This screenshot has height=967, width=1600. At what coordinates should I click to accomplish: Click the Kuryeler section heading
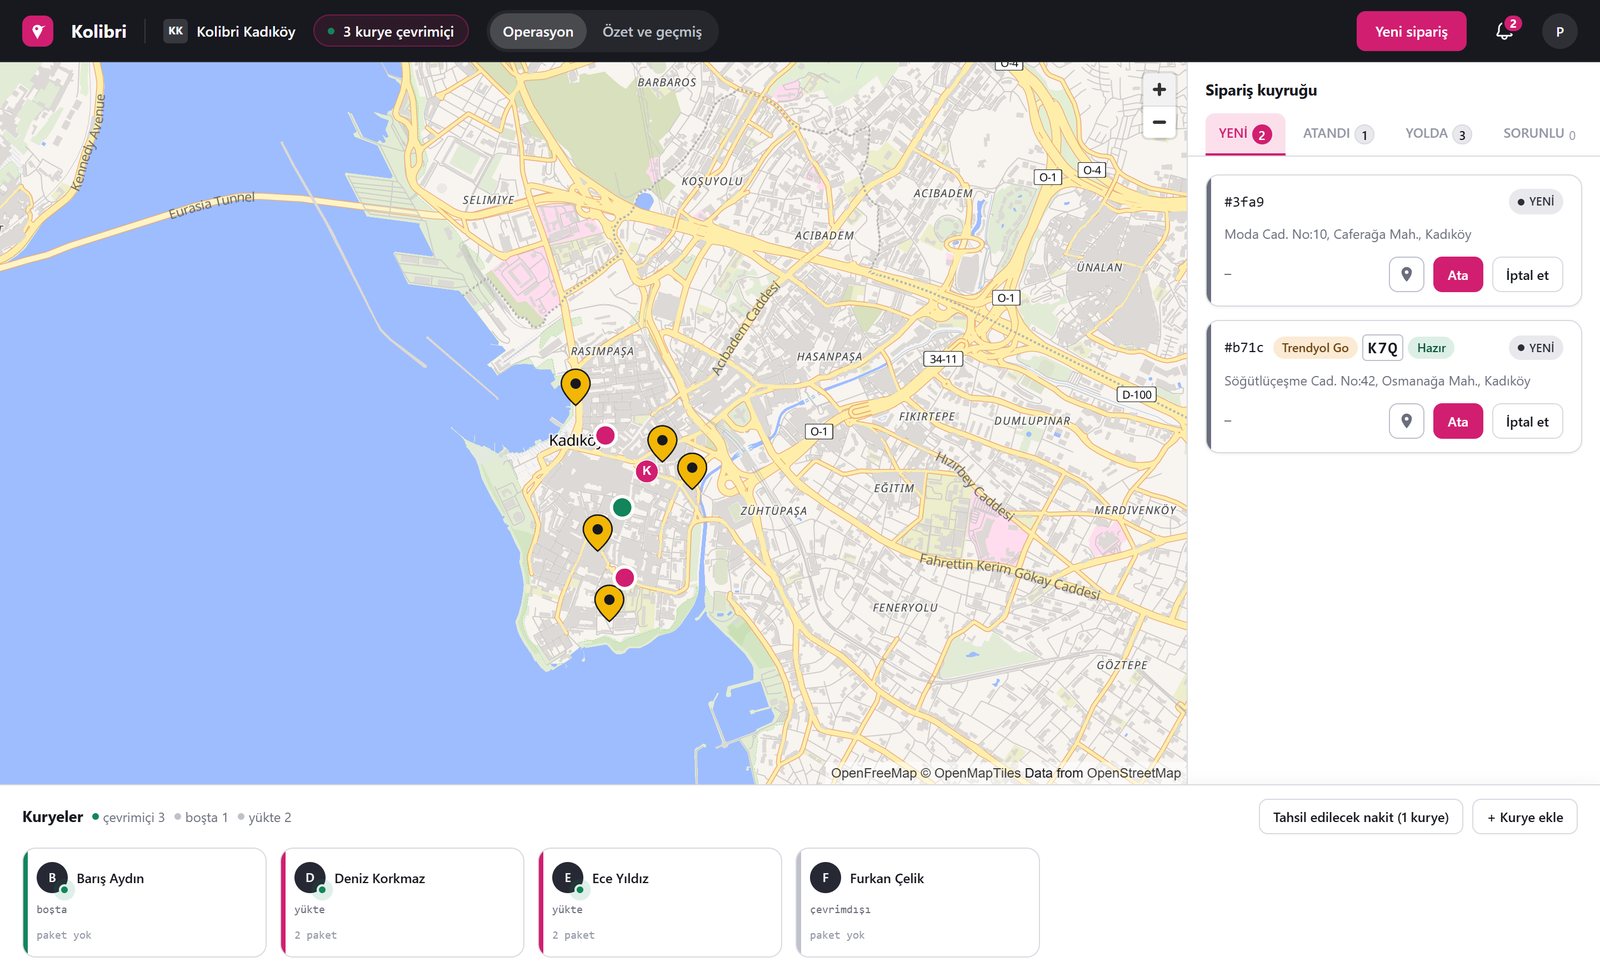(53, 817)
